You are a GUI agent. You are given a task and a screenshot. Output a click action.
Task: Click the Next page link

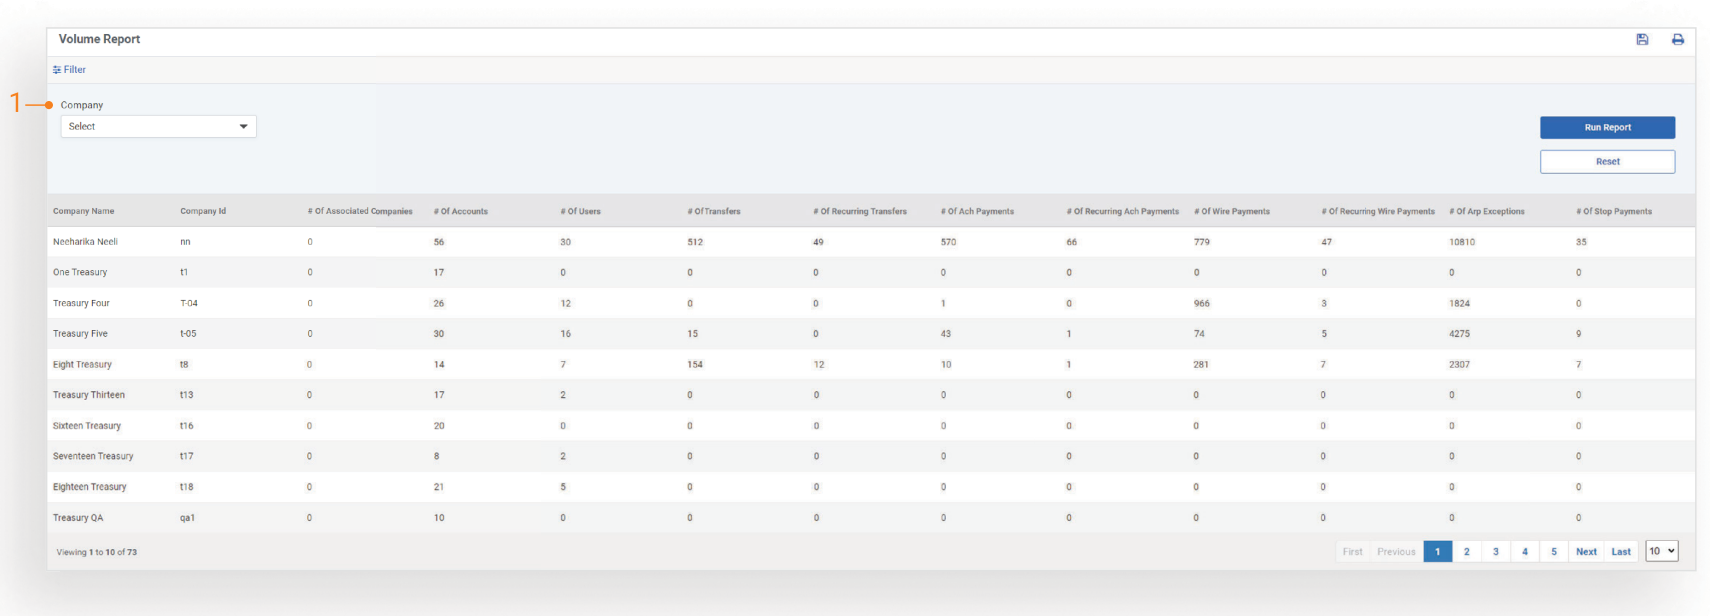point(1586,552)
